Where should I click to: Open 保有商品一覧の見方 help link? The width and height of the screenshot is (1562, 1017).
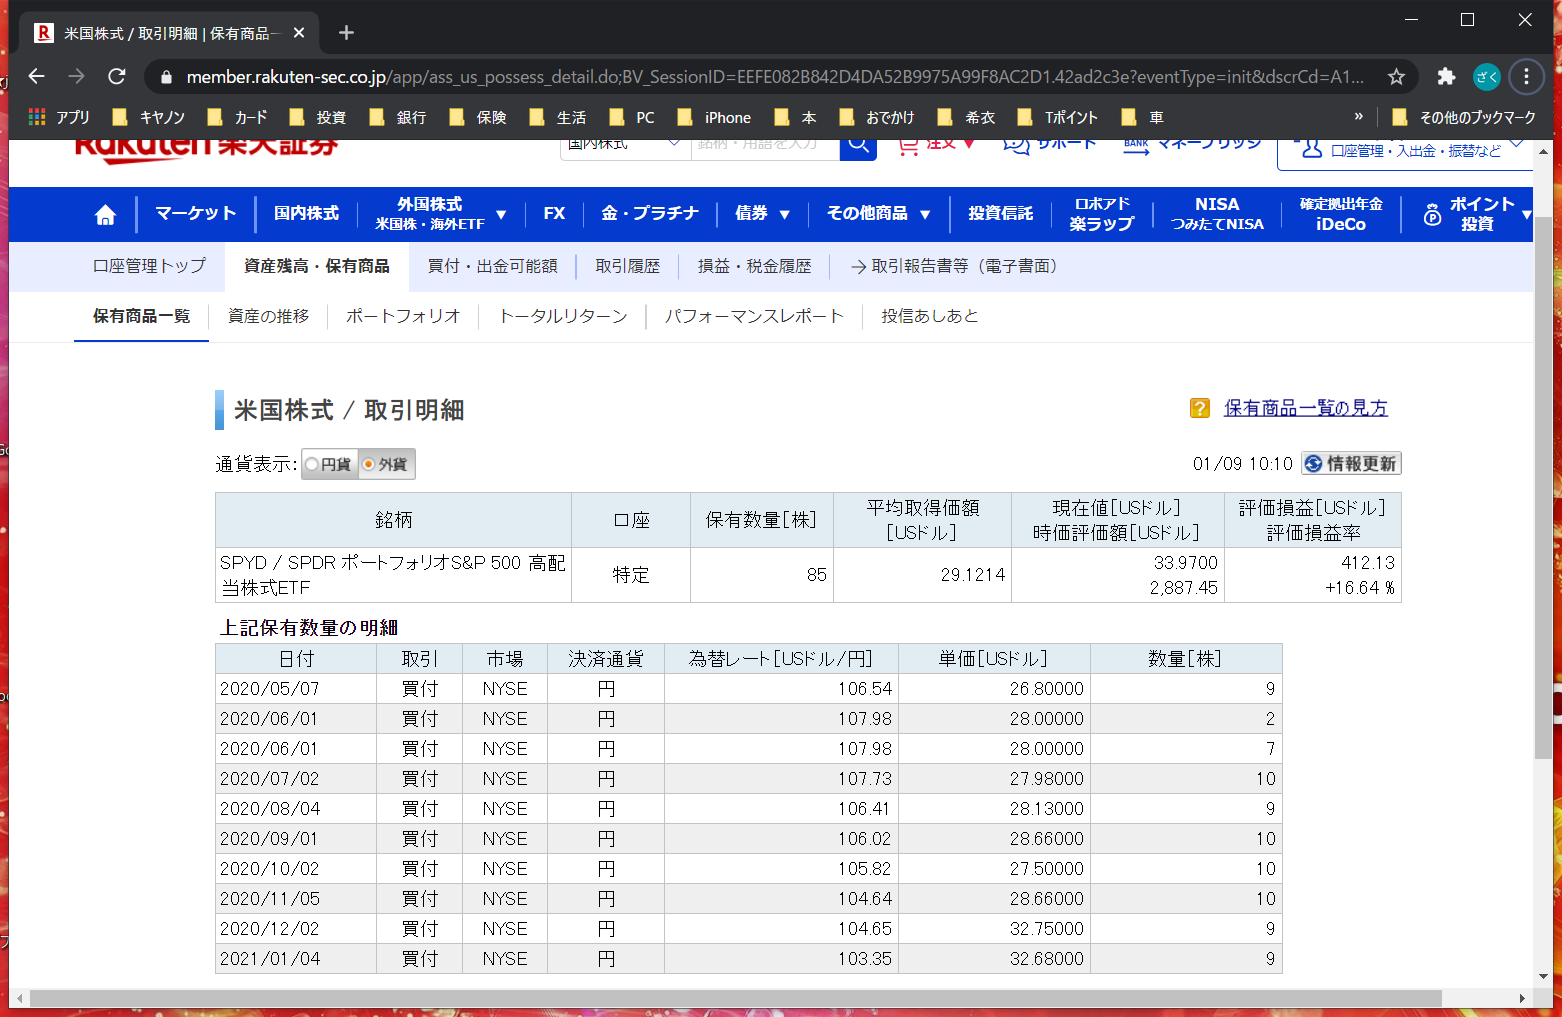[x=1306, y=408]
